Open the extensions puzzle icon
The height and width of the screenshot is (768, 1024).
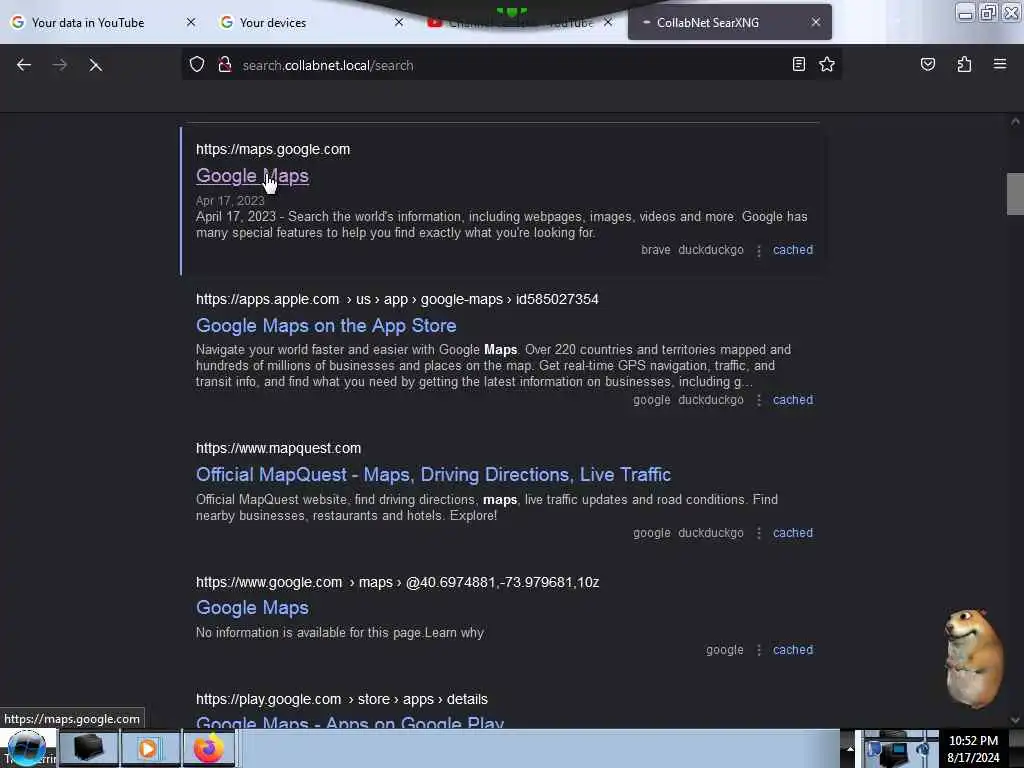click(964, 64)
